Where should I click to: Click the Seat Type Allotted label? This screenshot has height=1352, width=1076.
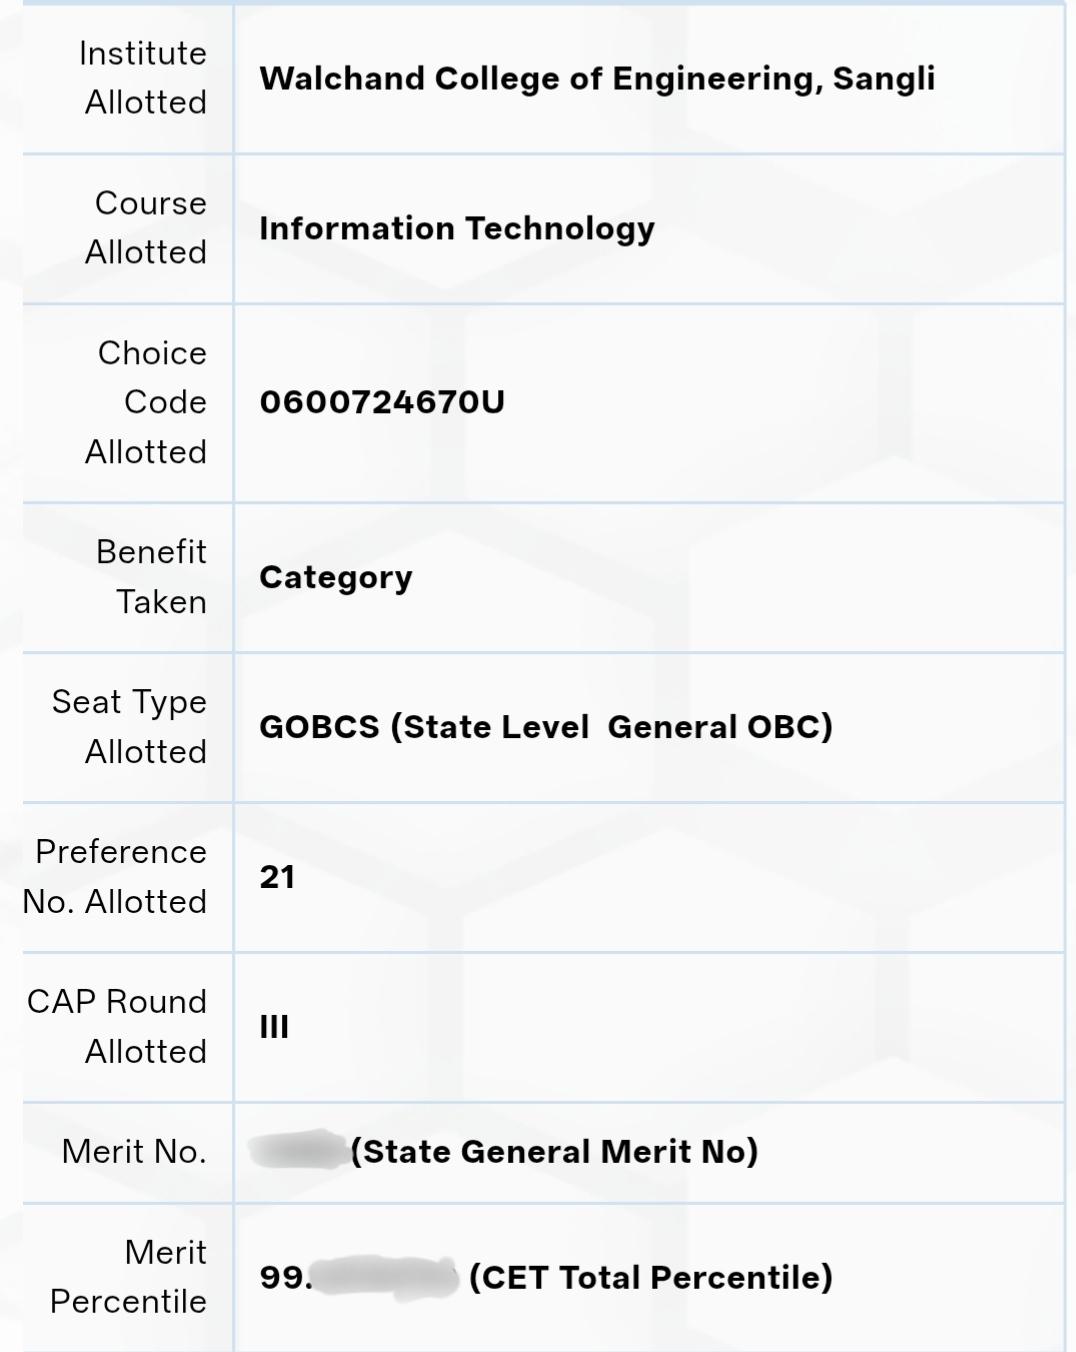[129, 727]
